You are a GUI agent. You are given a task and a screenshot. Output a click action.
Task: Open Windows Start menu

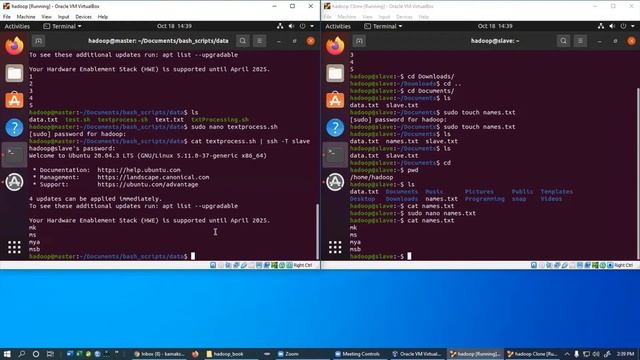click(7, 354)
